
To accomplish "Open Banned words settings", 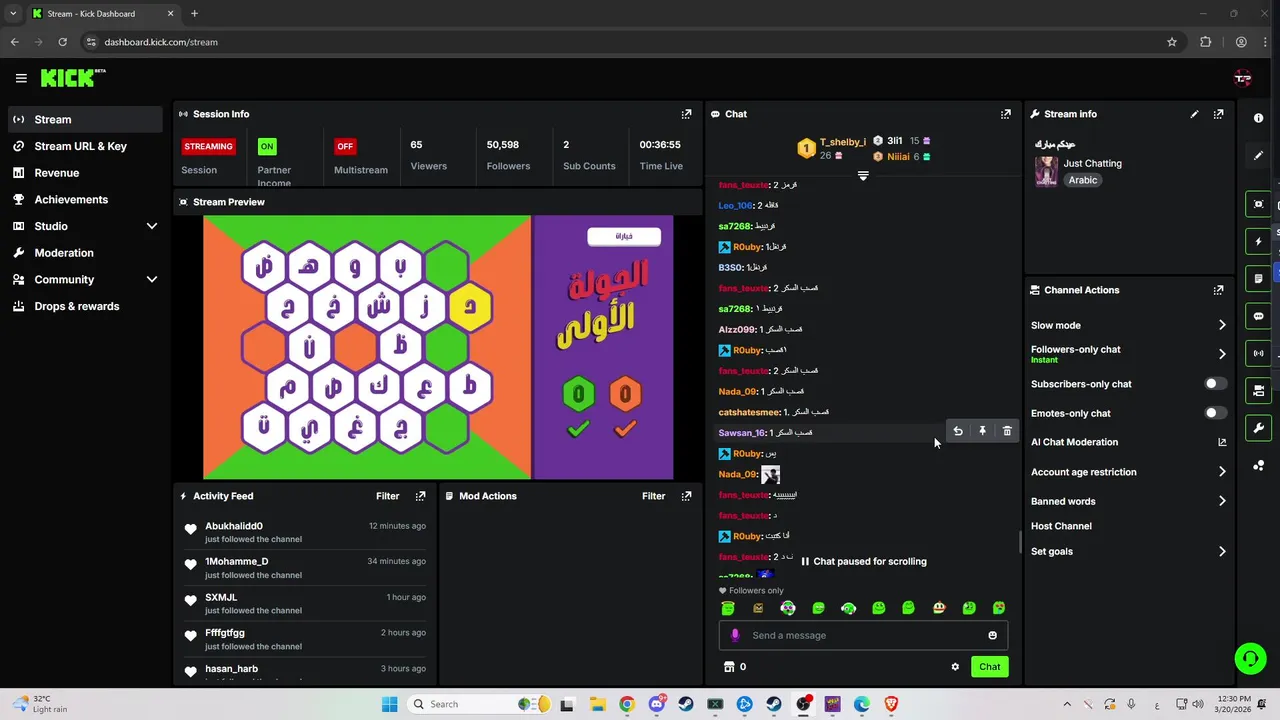I will coord(1128,501).
